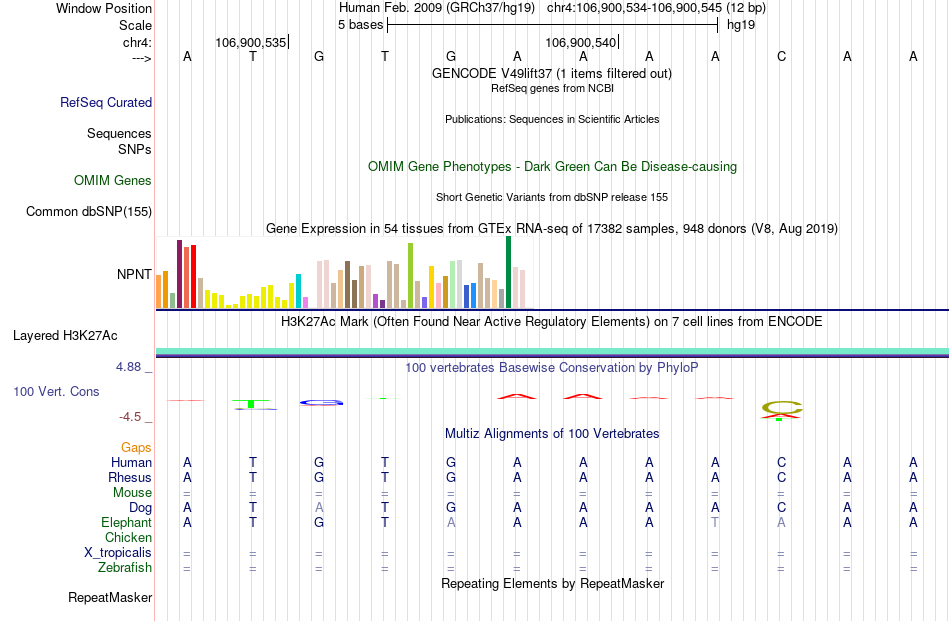Click the chr4: base position label
950x621 pixels.
coord(138,42)
